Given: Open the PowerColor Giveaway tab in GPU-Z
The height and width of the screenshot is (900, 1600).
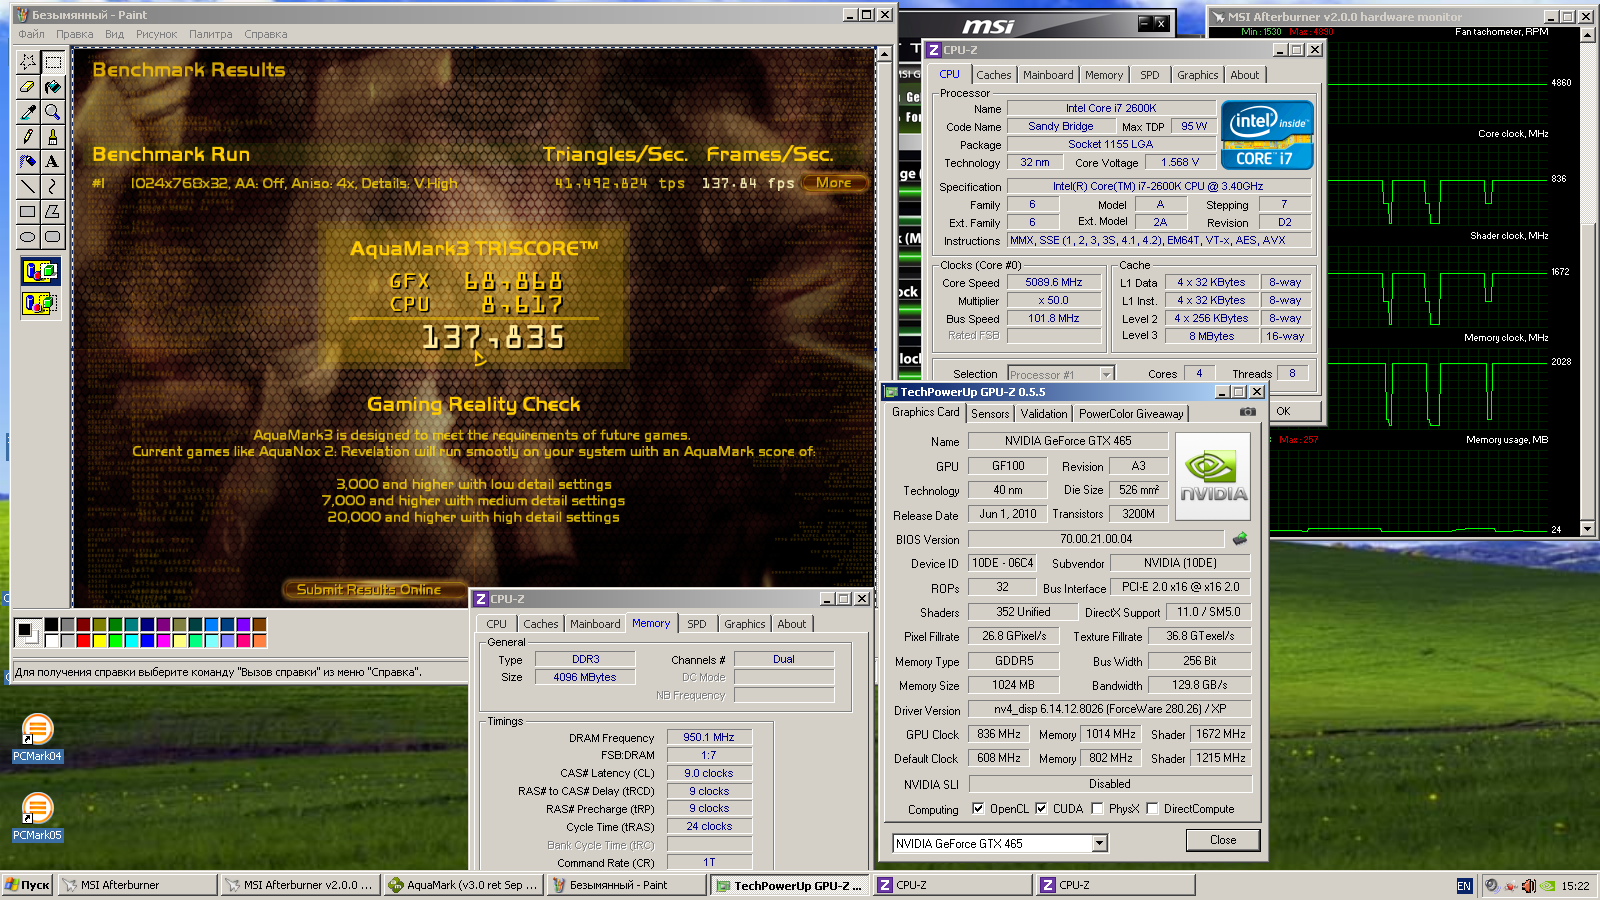Looking at the screenshot, I should point(1130,414).
